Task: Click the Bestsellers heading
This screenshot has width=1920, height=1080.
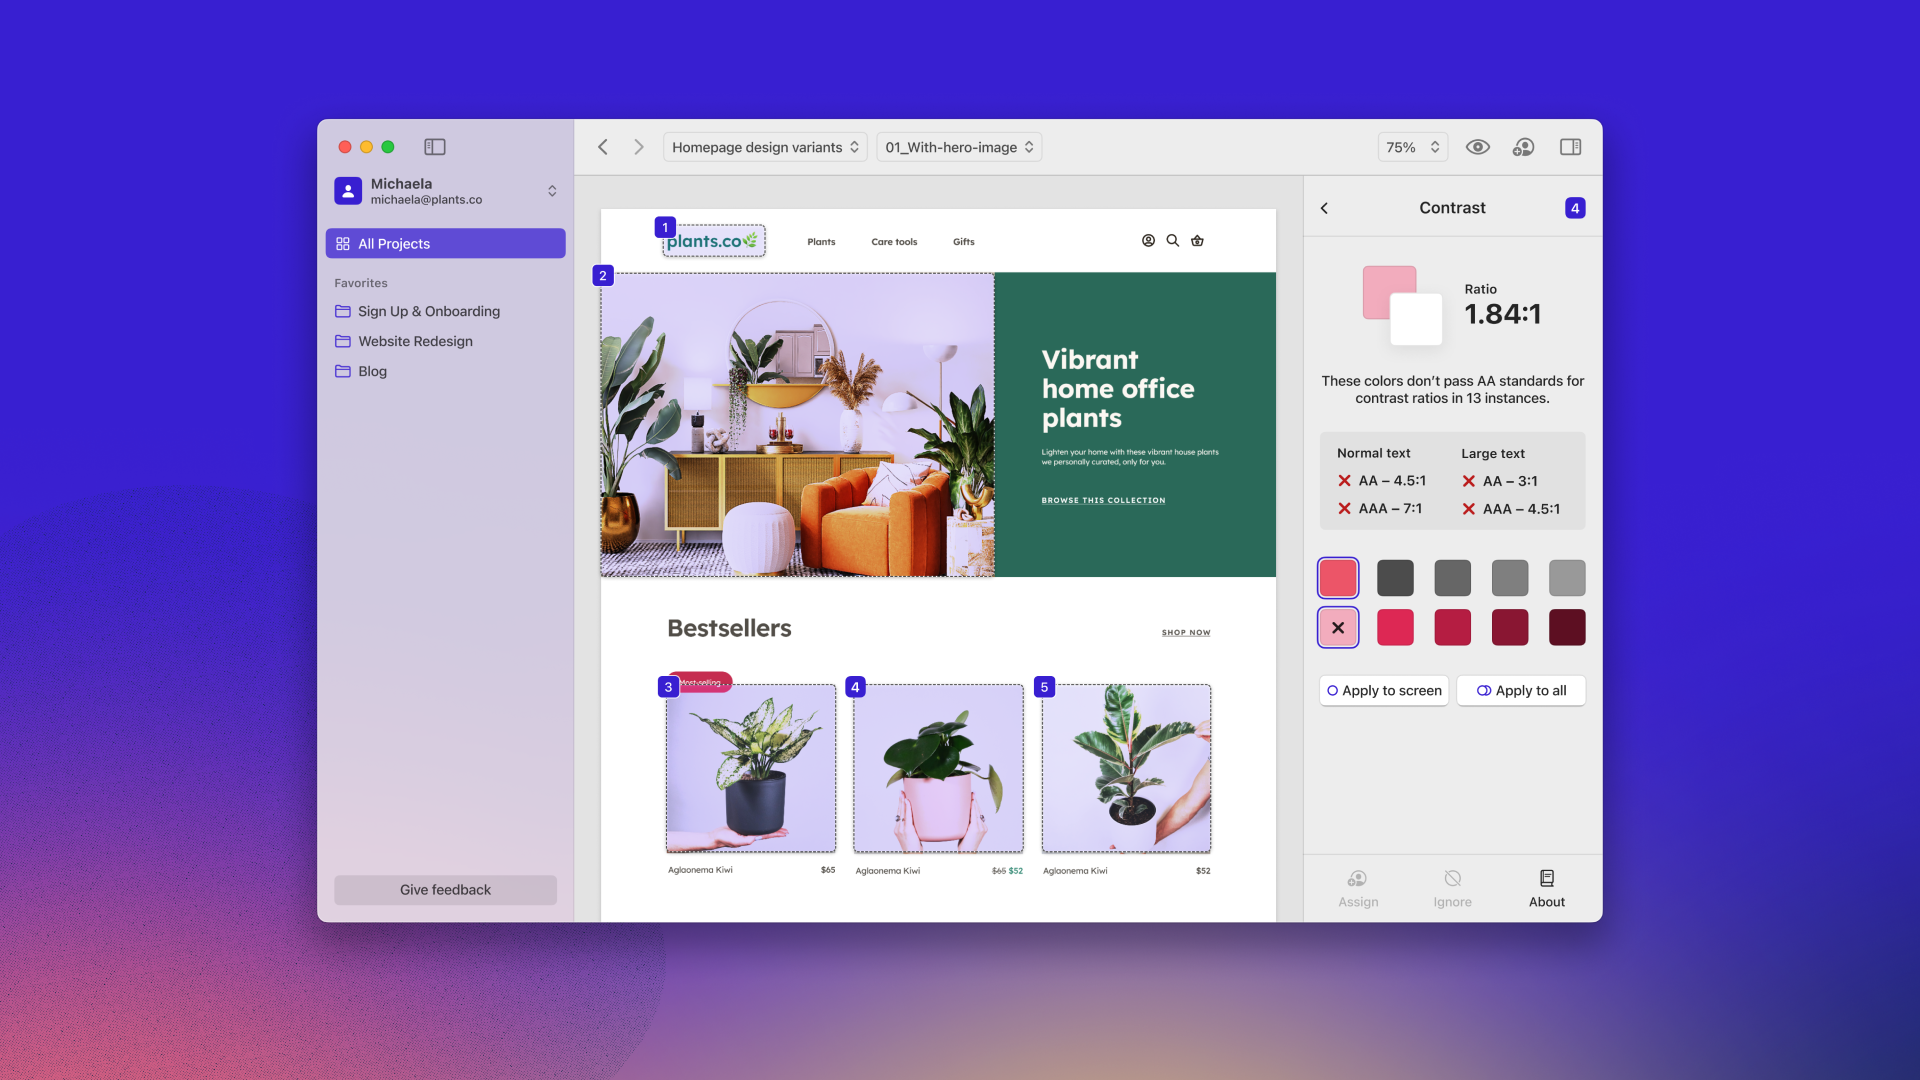Action: pyautogui.click(x=729, y=628)
